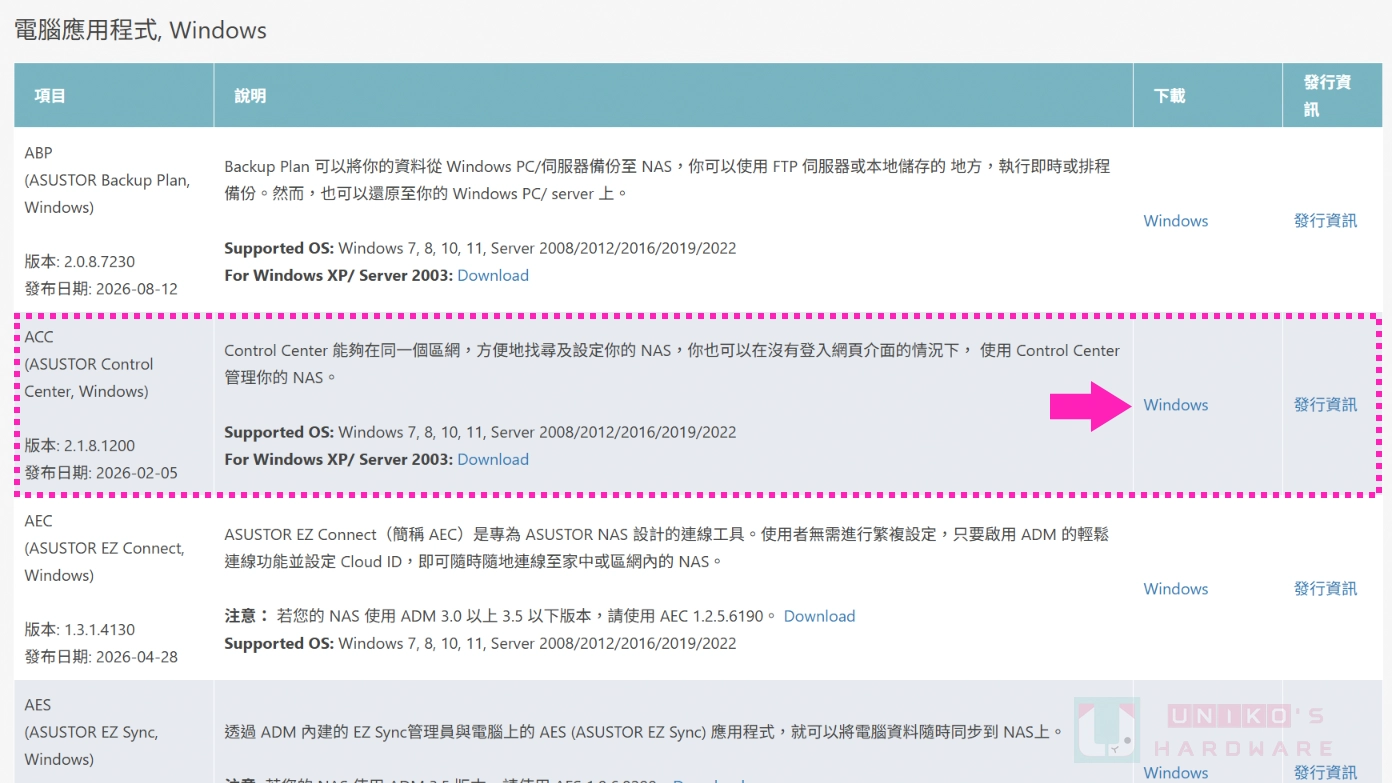The image size is (1392, 783).
Task: Download ACC via its Windows link
Action: click(x=1175, y=405)
